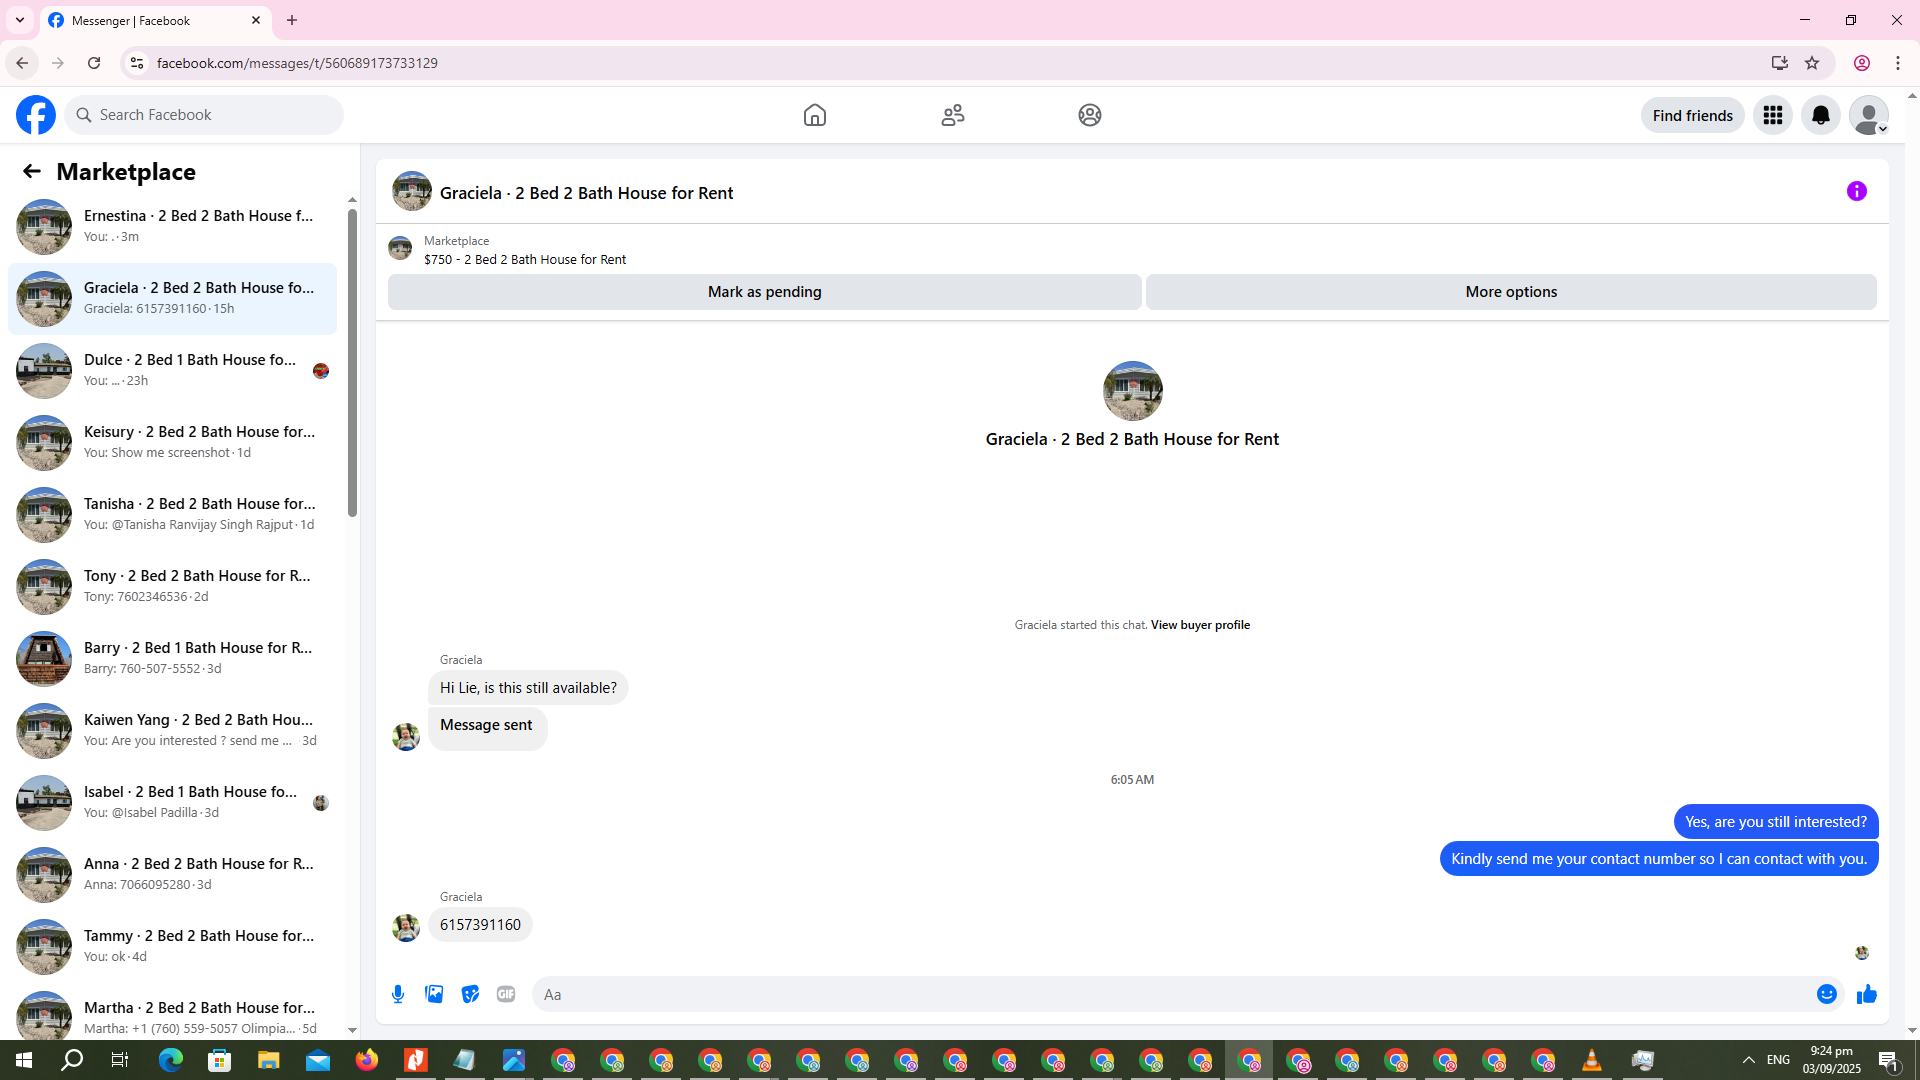Open VLC media player from taskbar
The image size is (1920, 1080).
[x=1592, y=1060]
